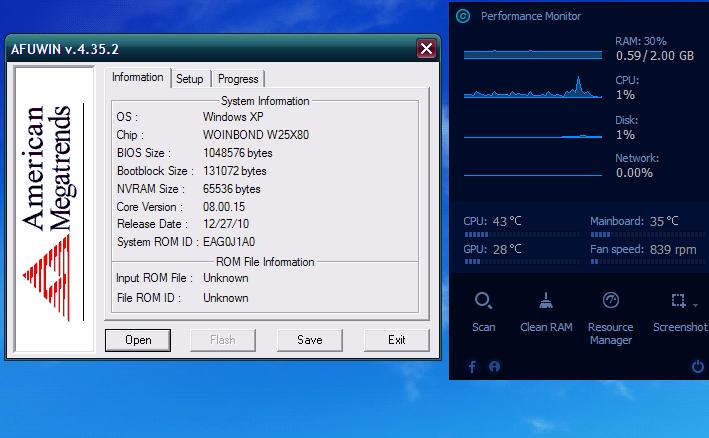Click the Open button in AFUWIN

tap(138, 340)
